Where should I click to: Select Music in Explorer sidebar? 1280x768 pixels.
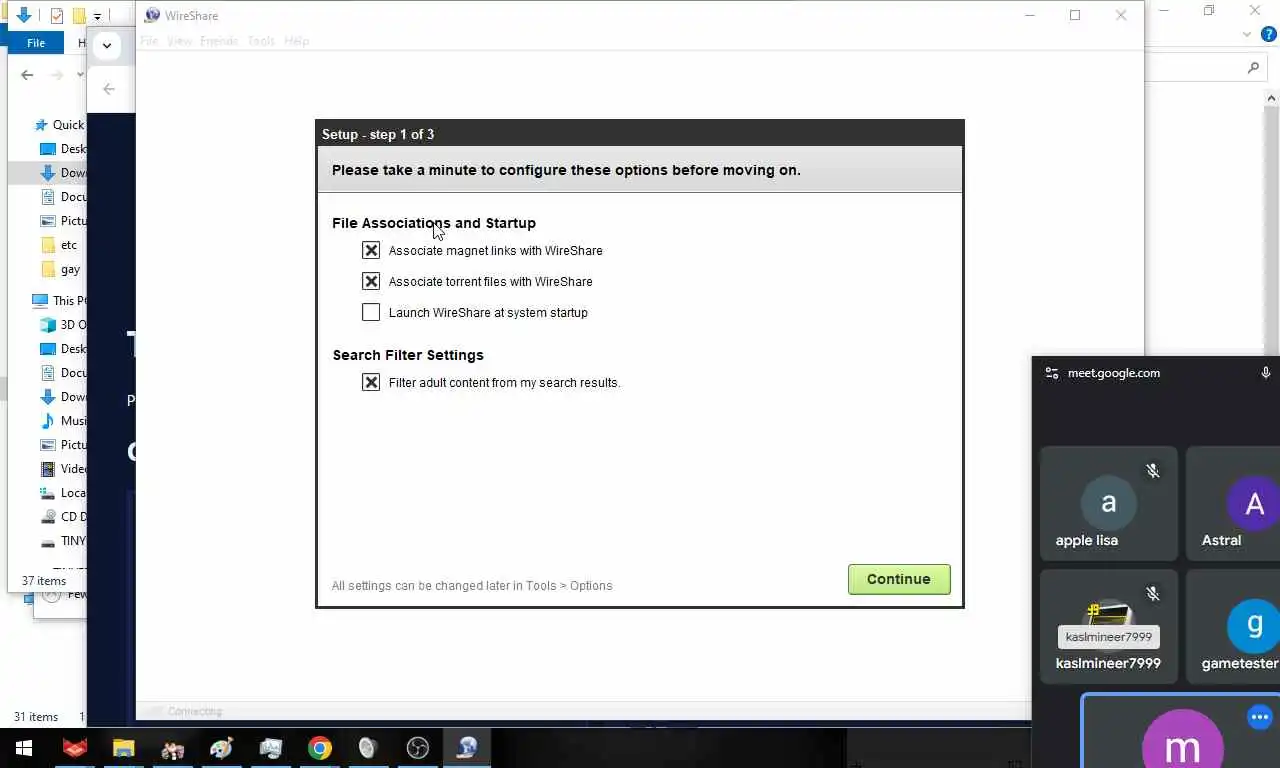(63, 421)
